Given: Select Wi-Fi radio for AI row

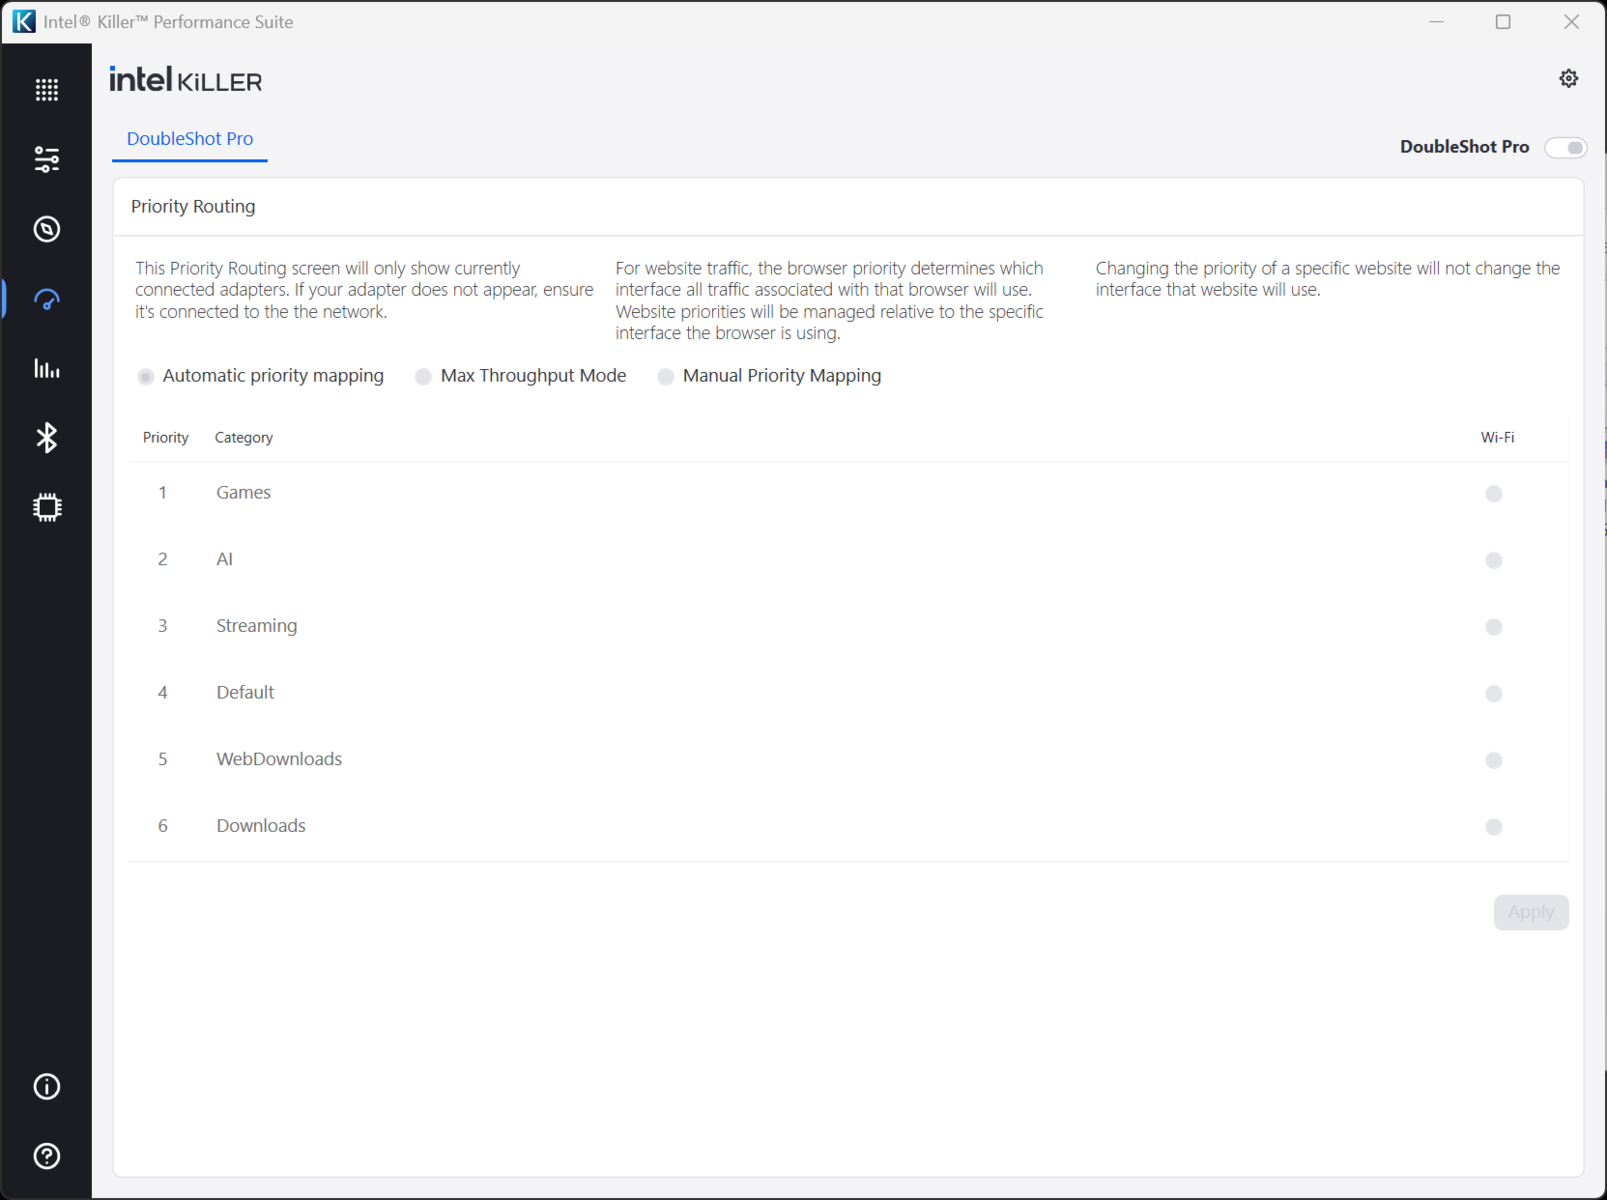Looking at the screenshot, I should (1494, 561).
